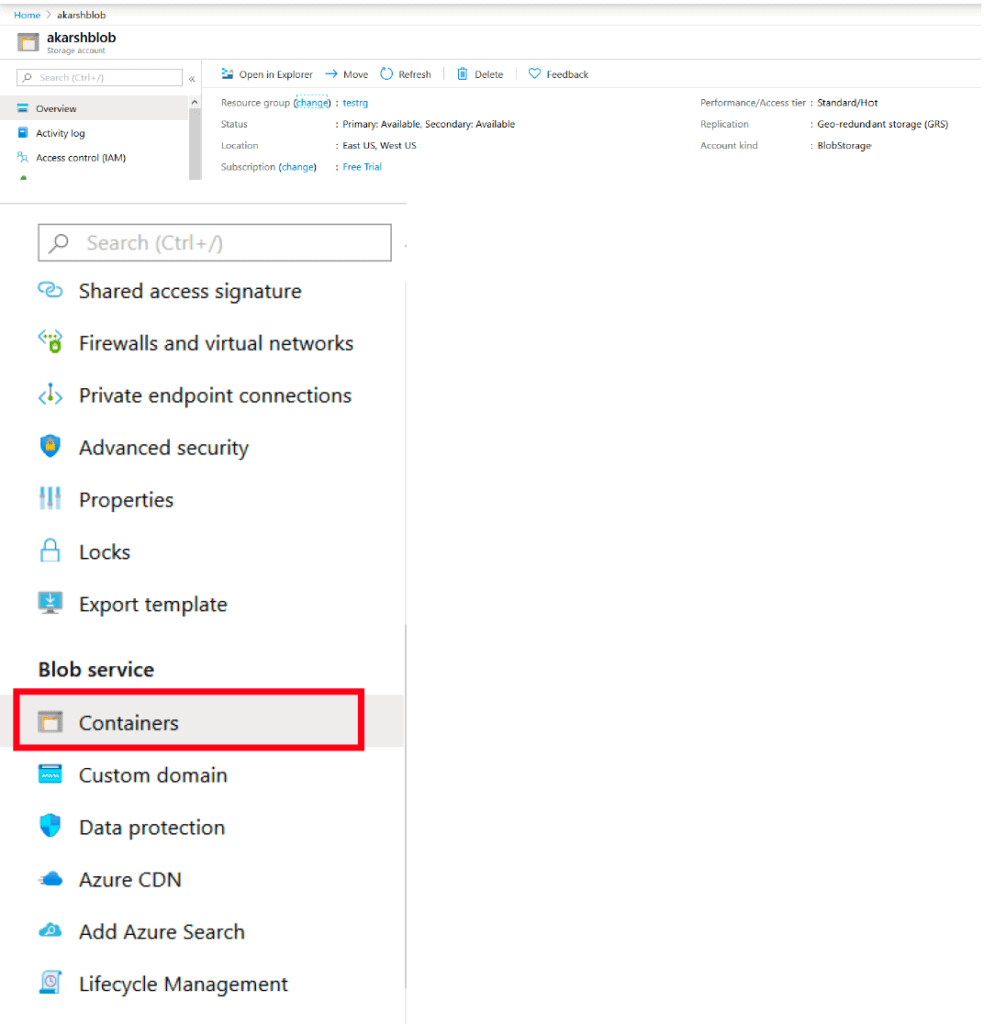The height and width of the screenshot is (1024, 984).
Task: Open Firewalls and virtual networks icon
Action: (x=50, y=342)
